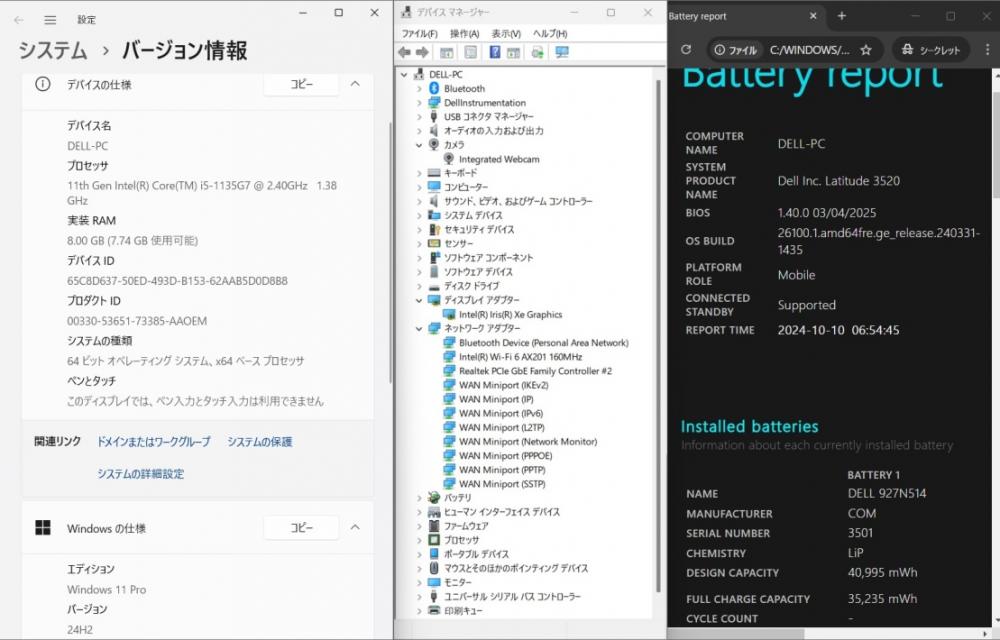Select the セキュリティ デバイス category

coord(478,229)
